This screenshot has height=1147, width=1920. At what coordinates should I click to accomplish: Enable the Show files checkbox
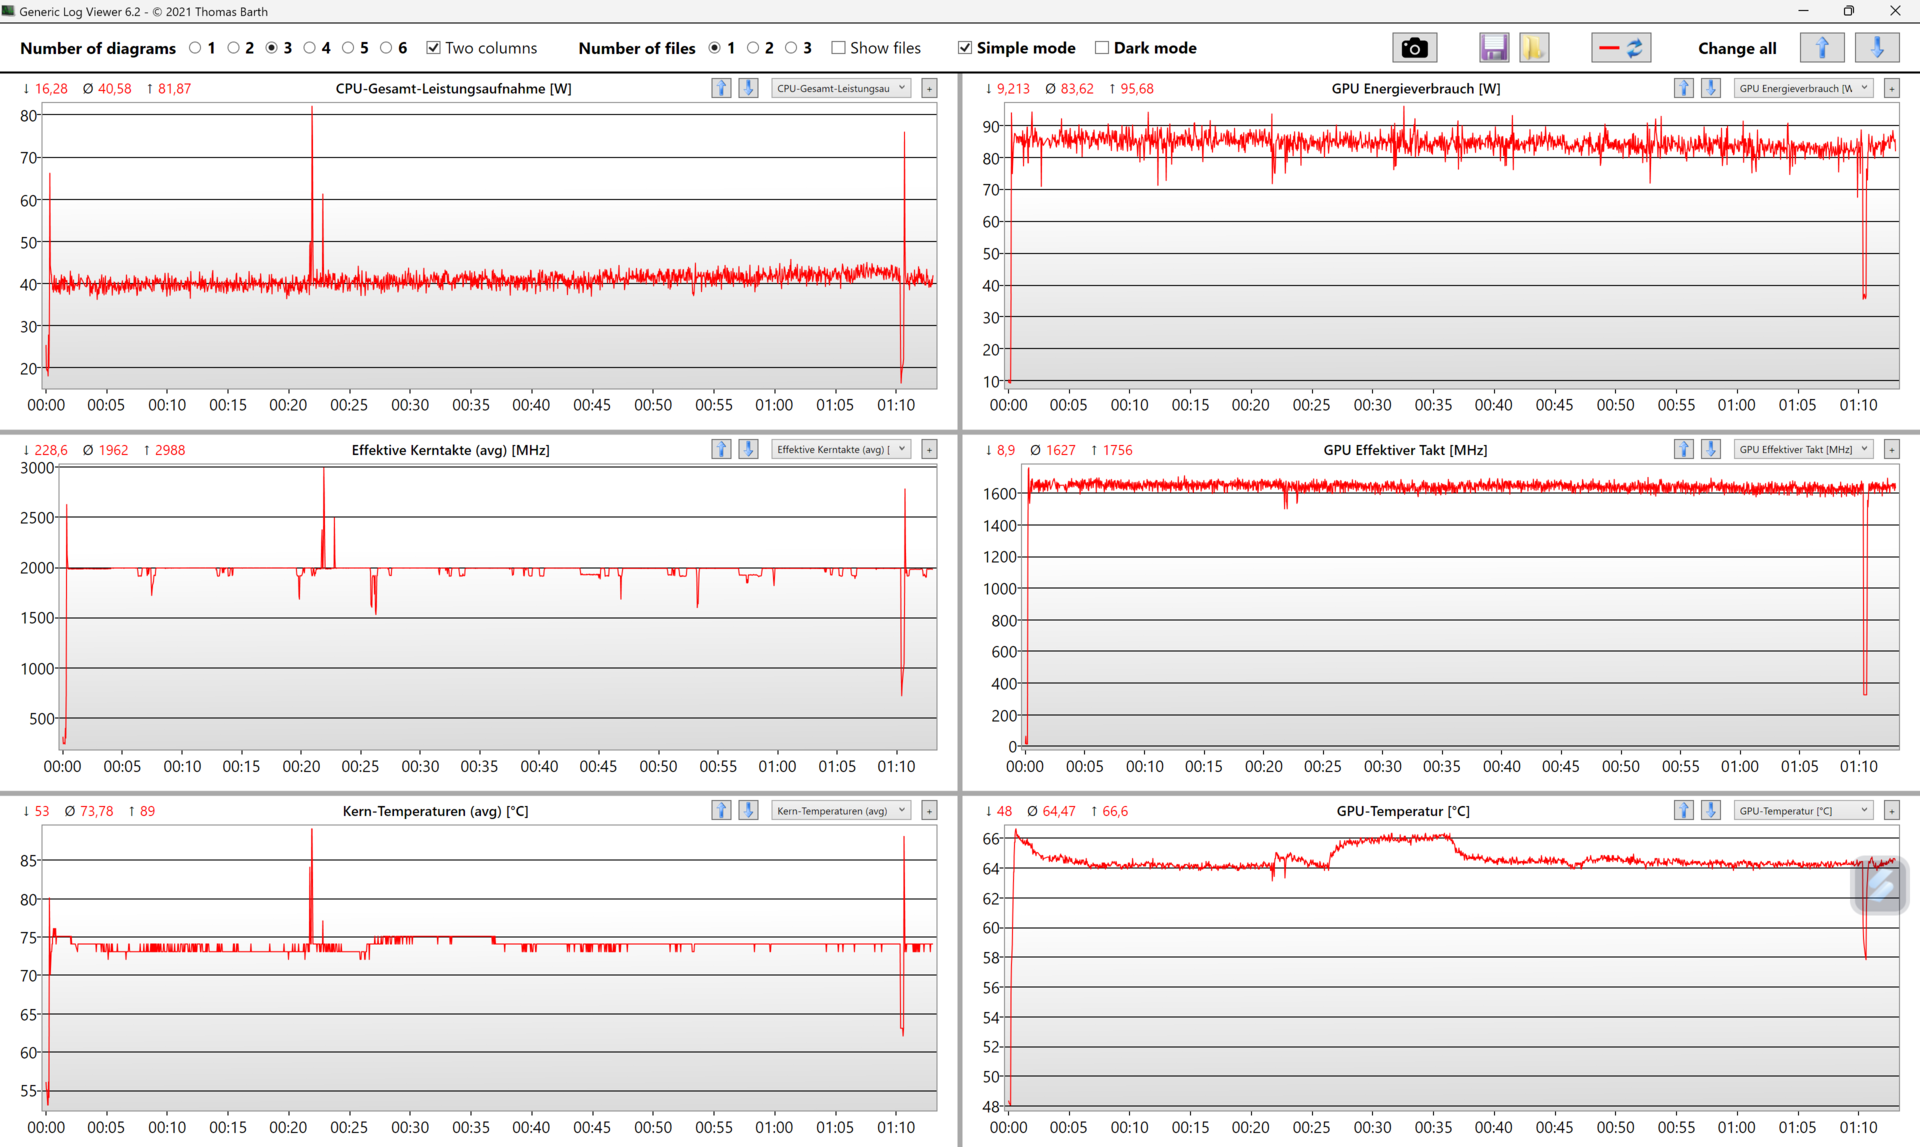(x=839, y=48)
